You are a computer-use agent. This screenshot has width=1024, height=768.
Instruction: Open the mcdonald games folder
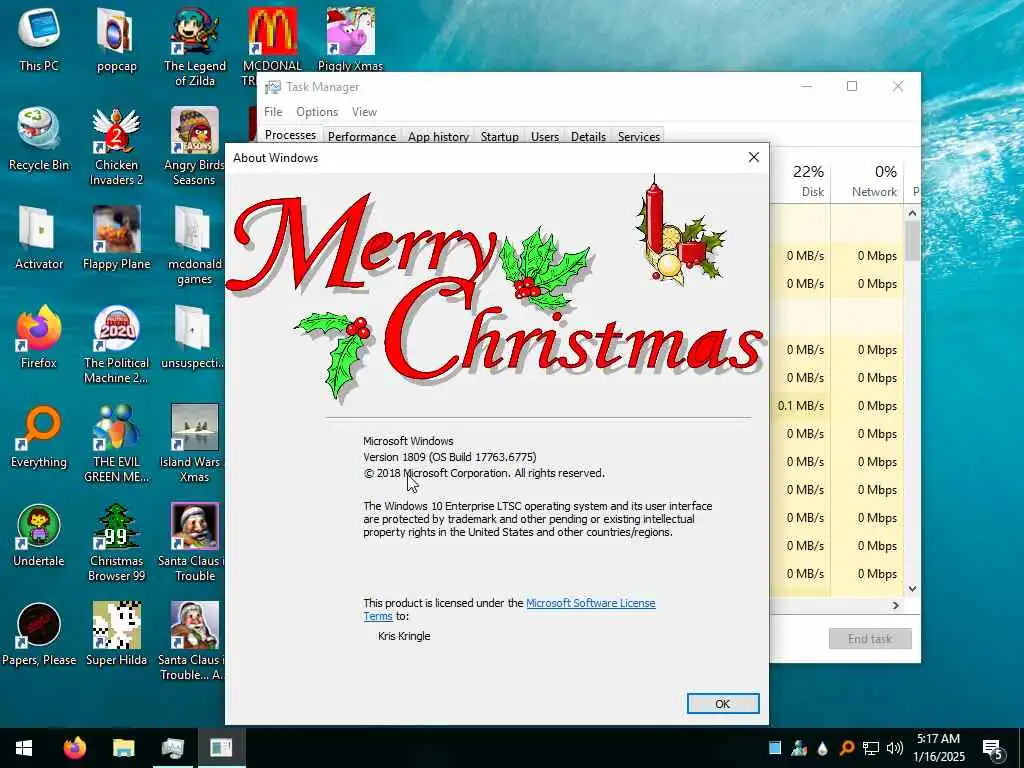(194, 244)
